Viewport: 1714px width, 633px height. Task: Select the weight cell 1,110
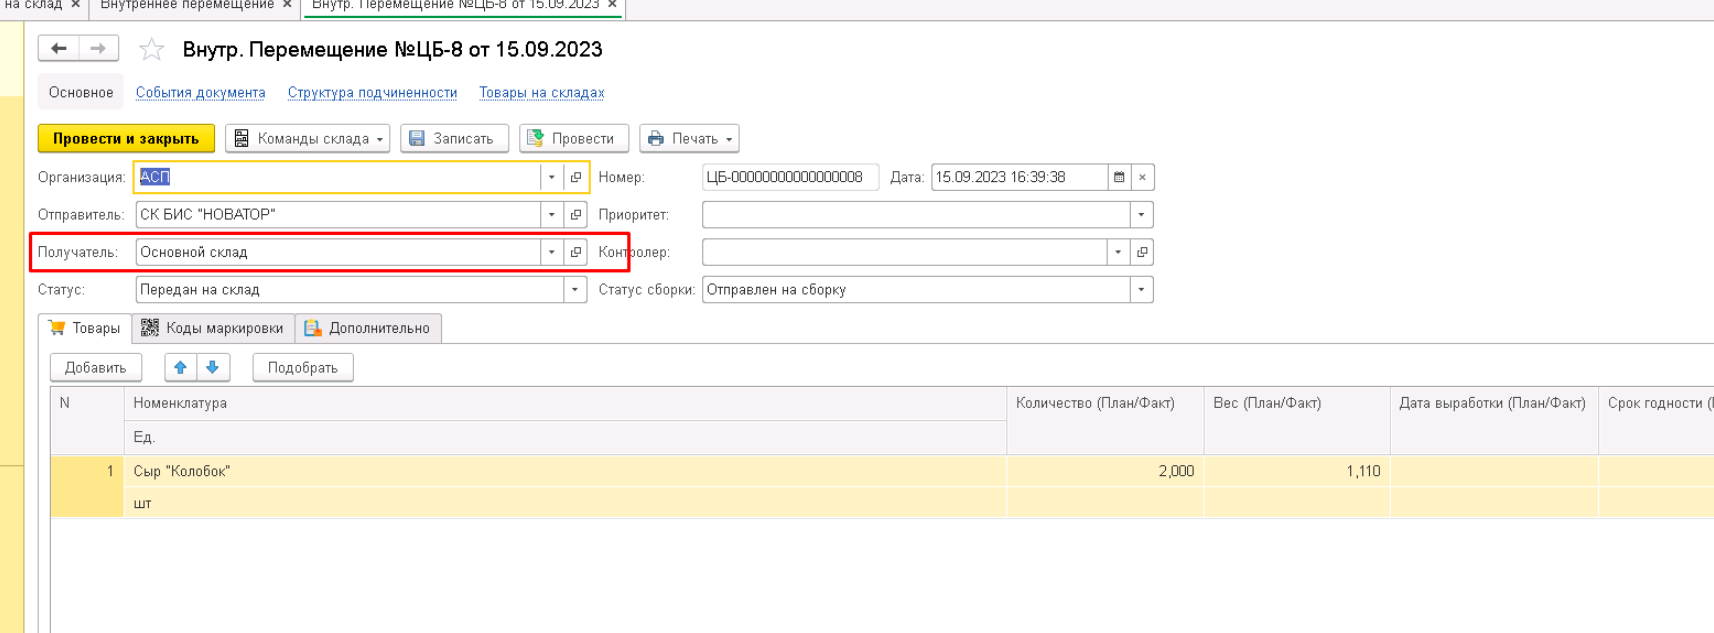[1297, 471]
